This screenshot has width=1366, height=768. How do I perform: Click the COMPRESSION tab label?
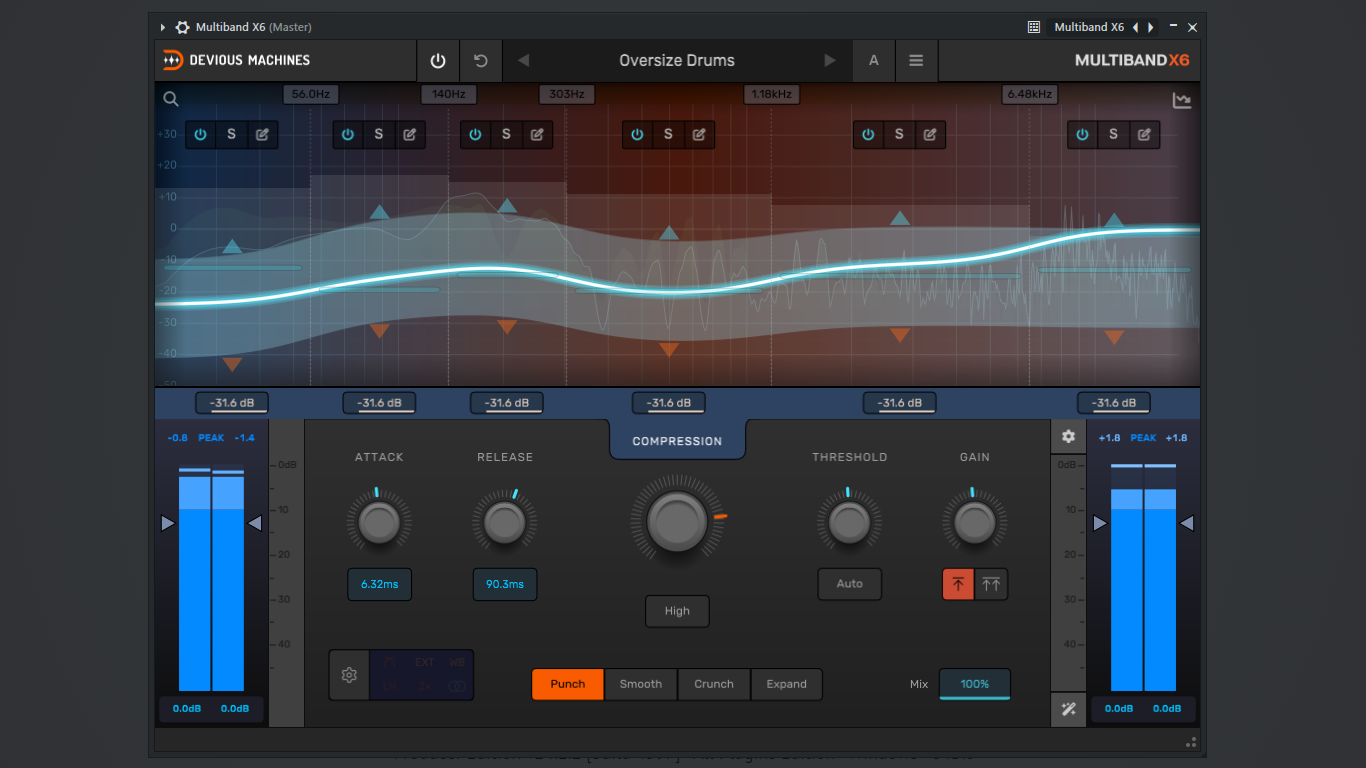coord(677,441)
